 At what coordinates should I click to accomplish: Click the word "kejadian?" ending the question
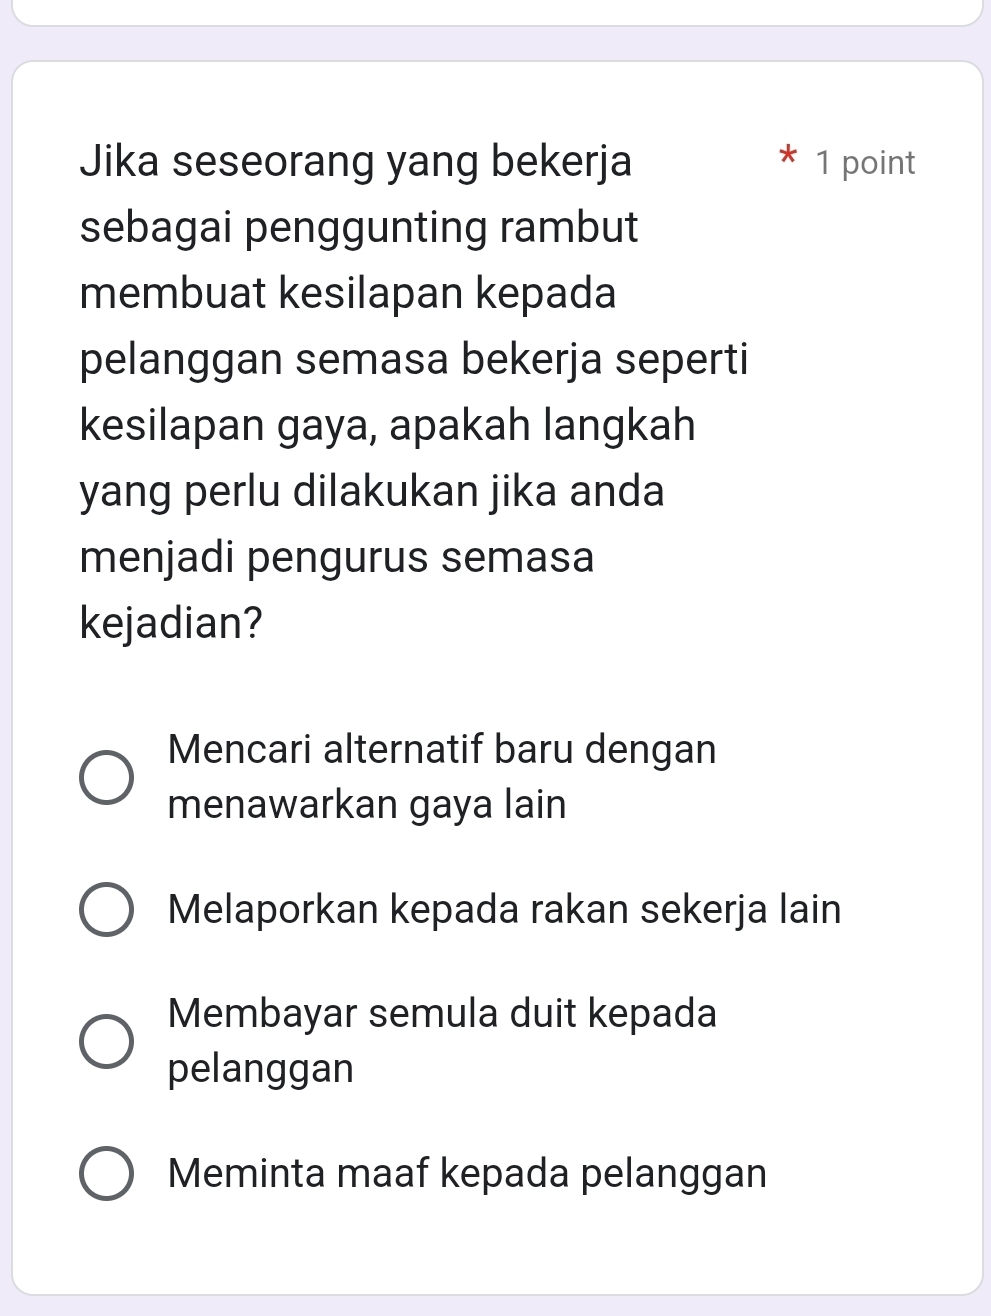pyautogui.click(x=171, y=624)
